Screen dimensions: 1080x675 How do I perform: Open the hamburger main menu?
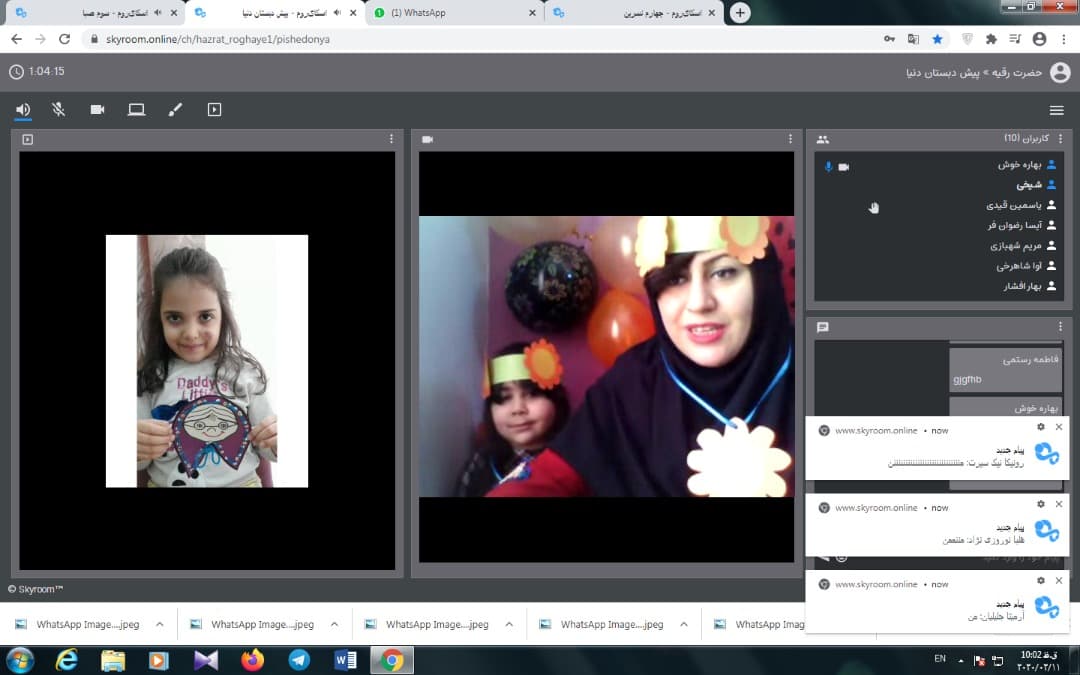coord(1056,110)
